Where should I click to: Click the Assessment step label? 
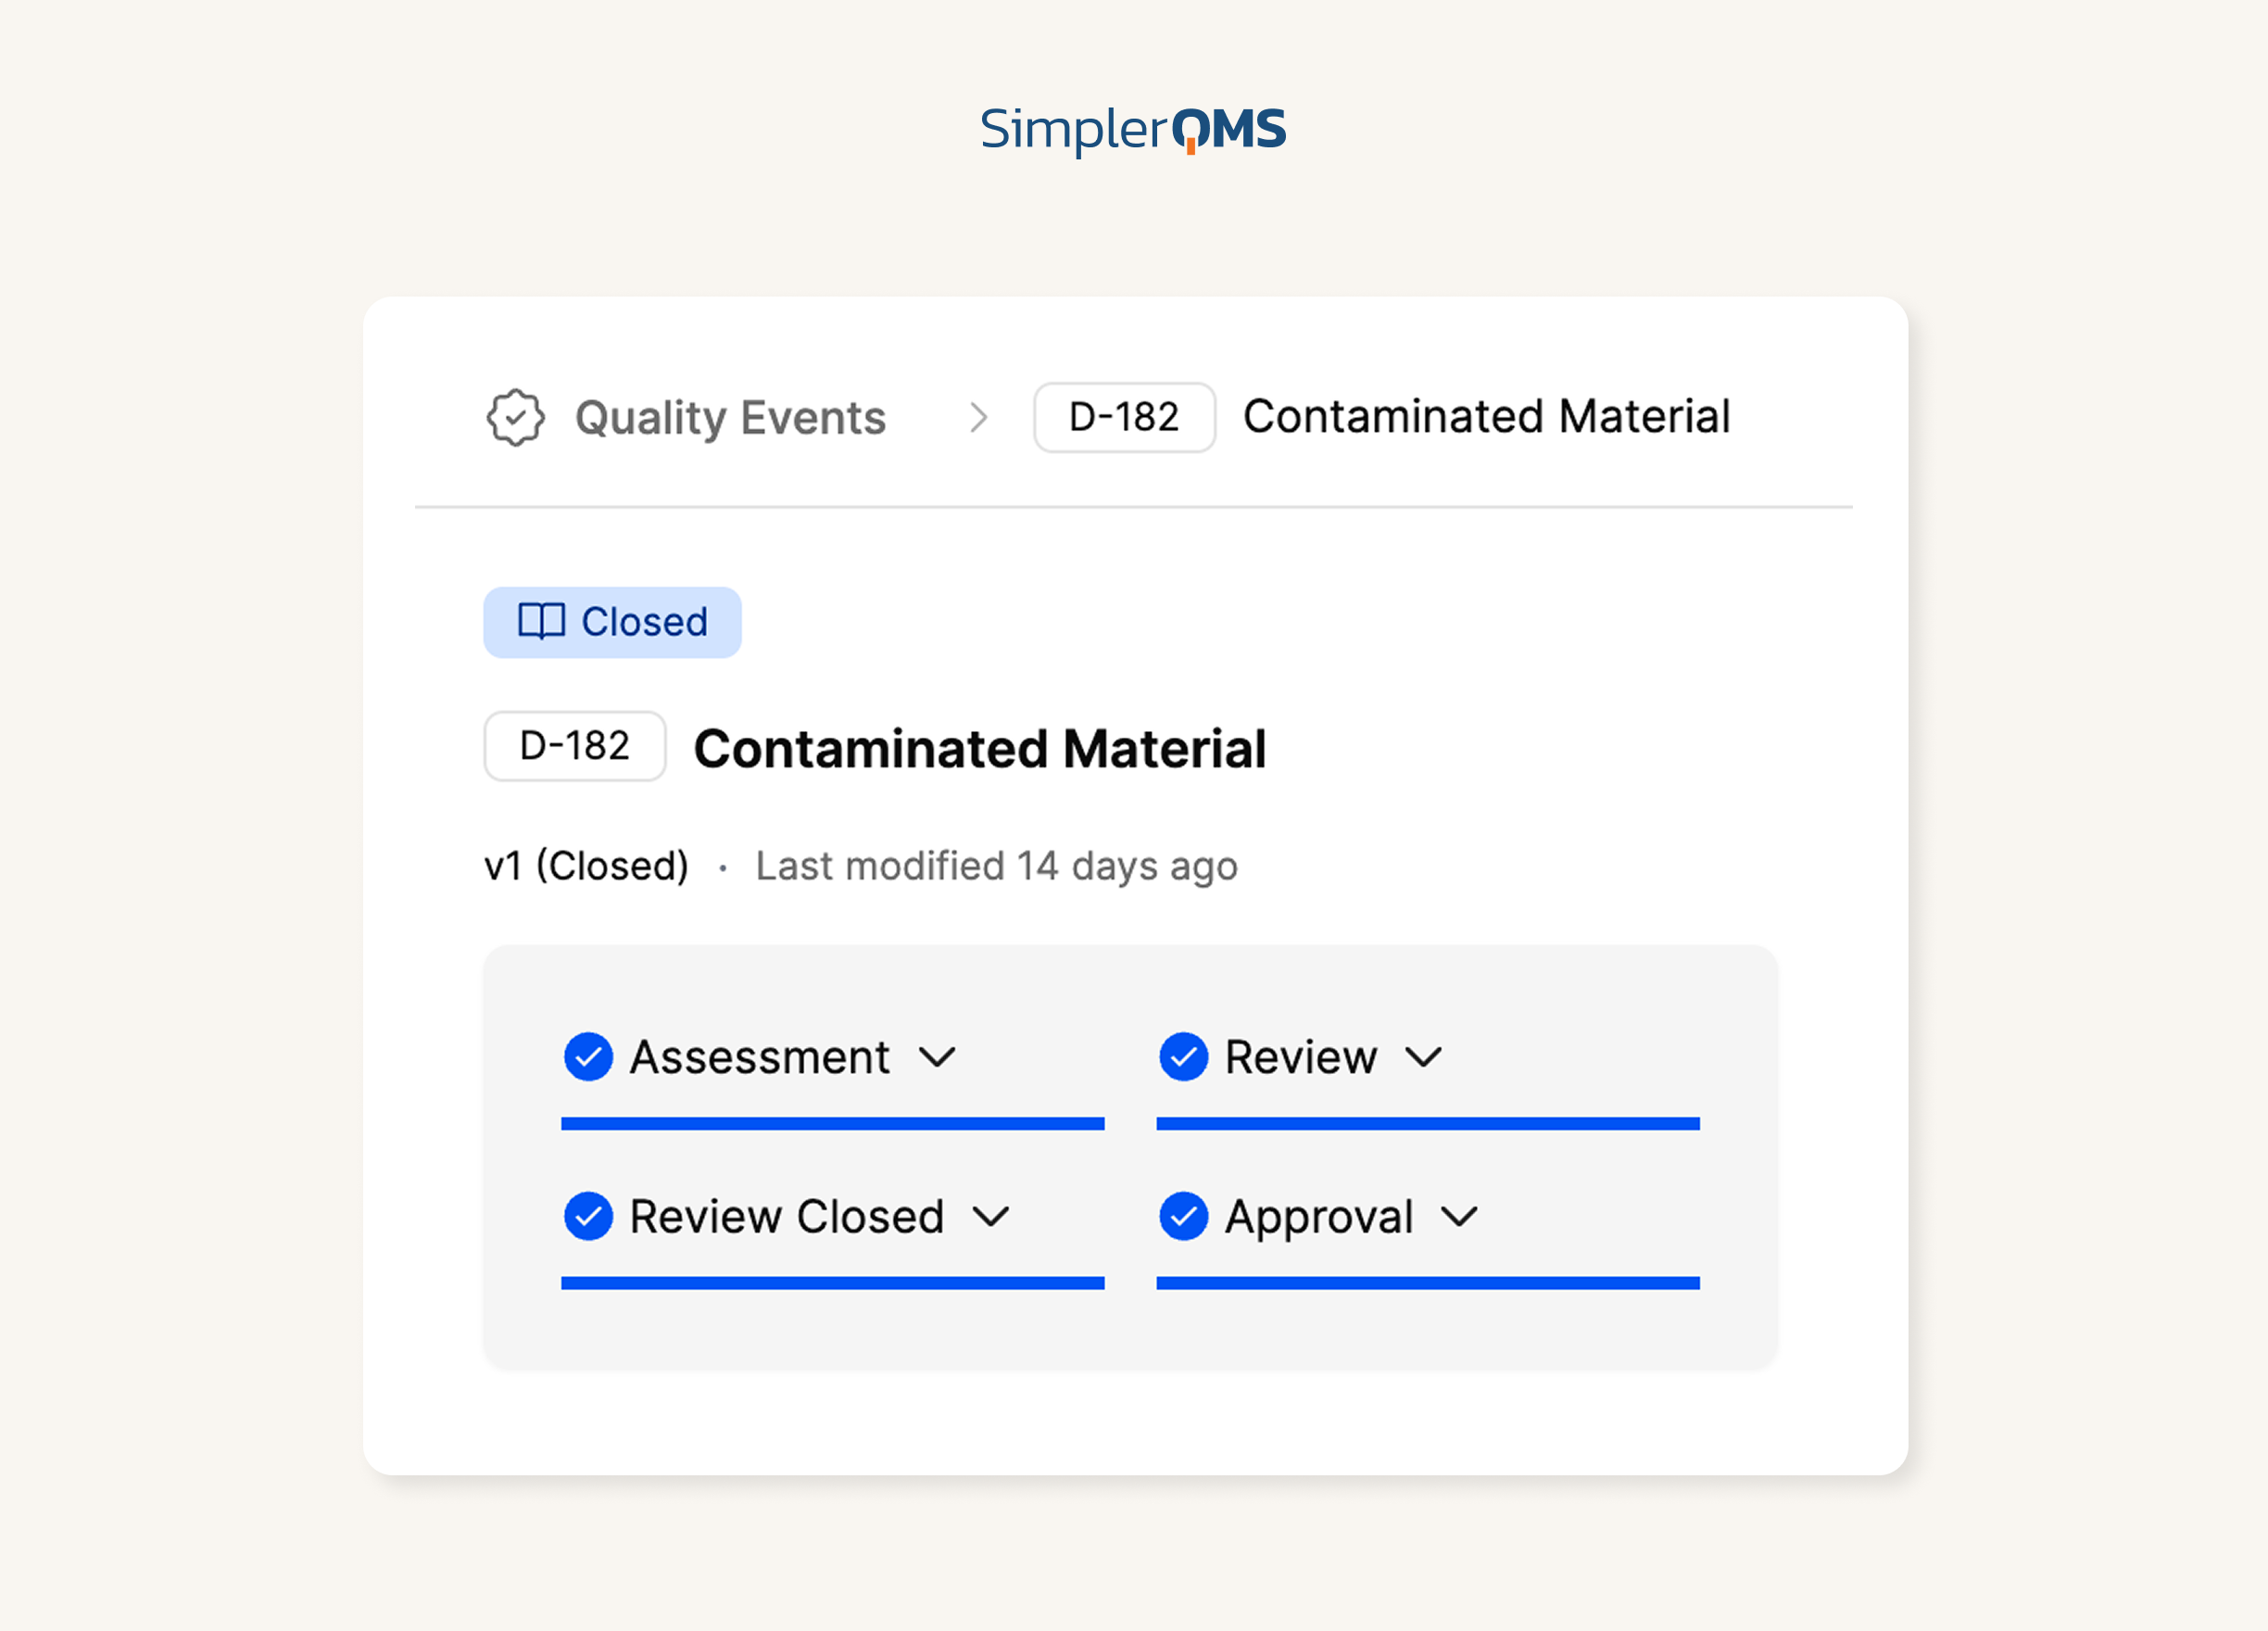(x=760, y=1057)
